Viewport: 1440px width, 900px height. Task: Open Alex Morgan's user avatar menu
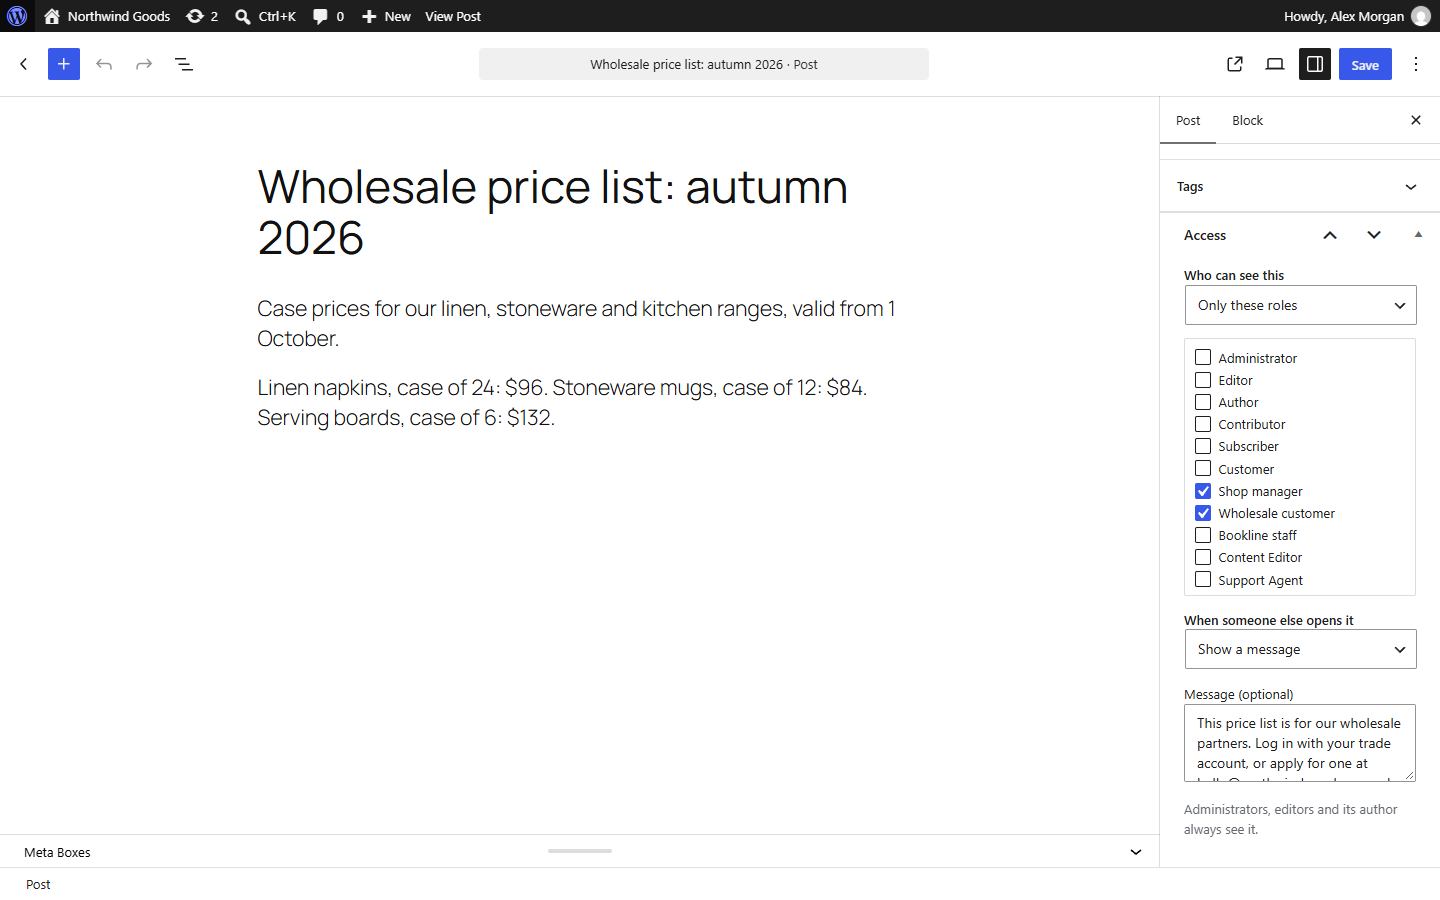pyautogui.click(x=1420, y=16)
